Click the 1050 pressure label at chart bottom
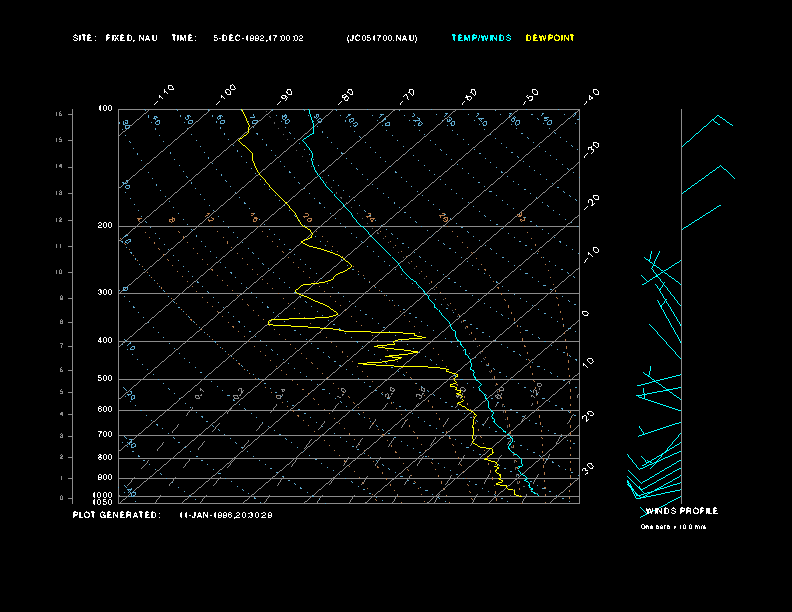 click(103, 502)
